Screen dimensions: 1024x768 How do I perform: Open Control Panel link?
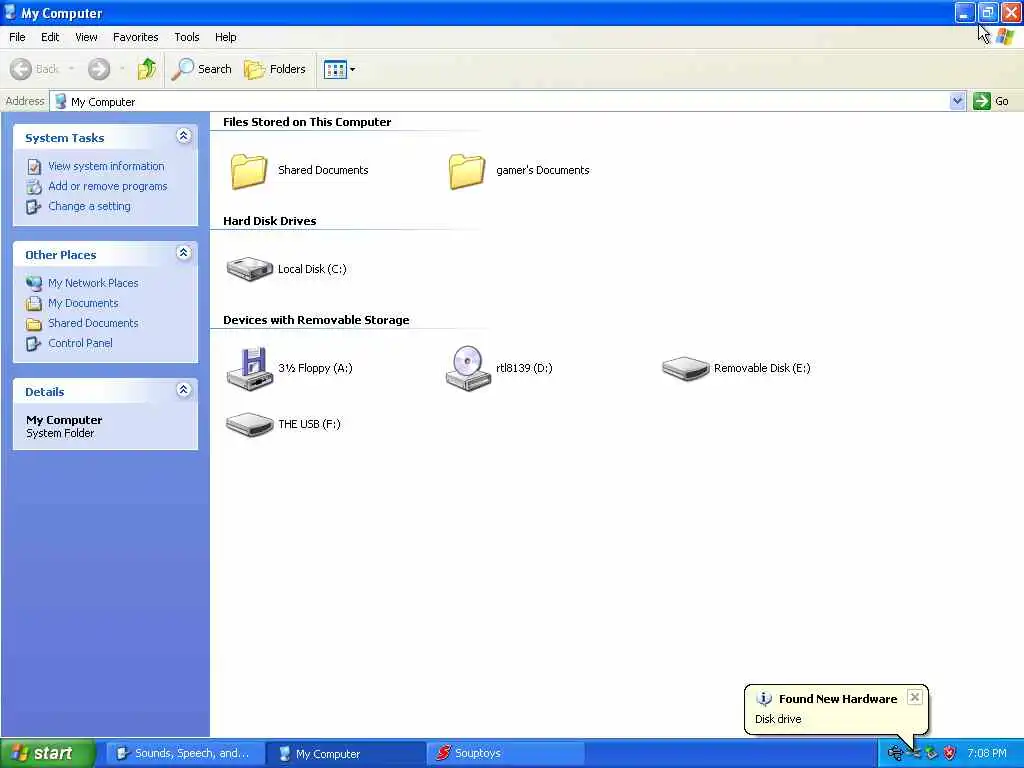(80, 343)
